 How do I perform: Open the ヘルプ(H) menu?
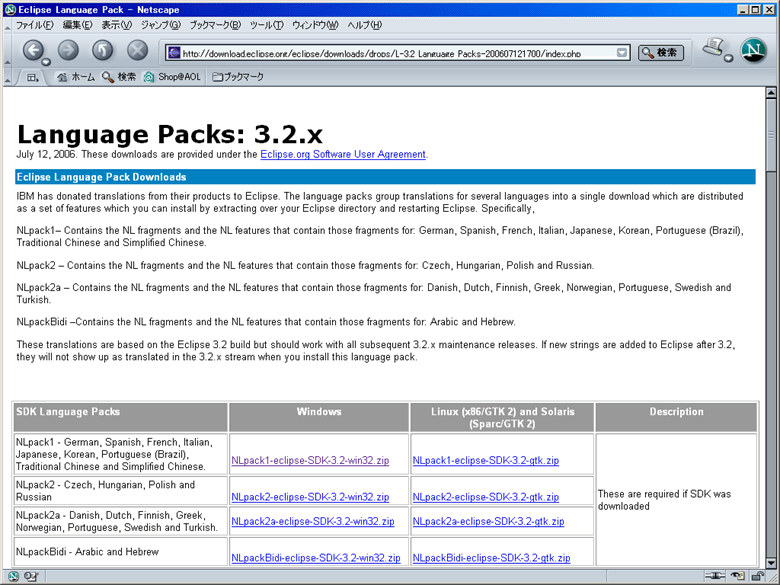364,25
